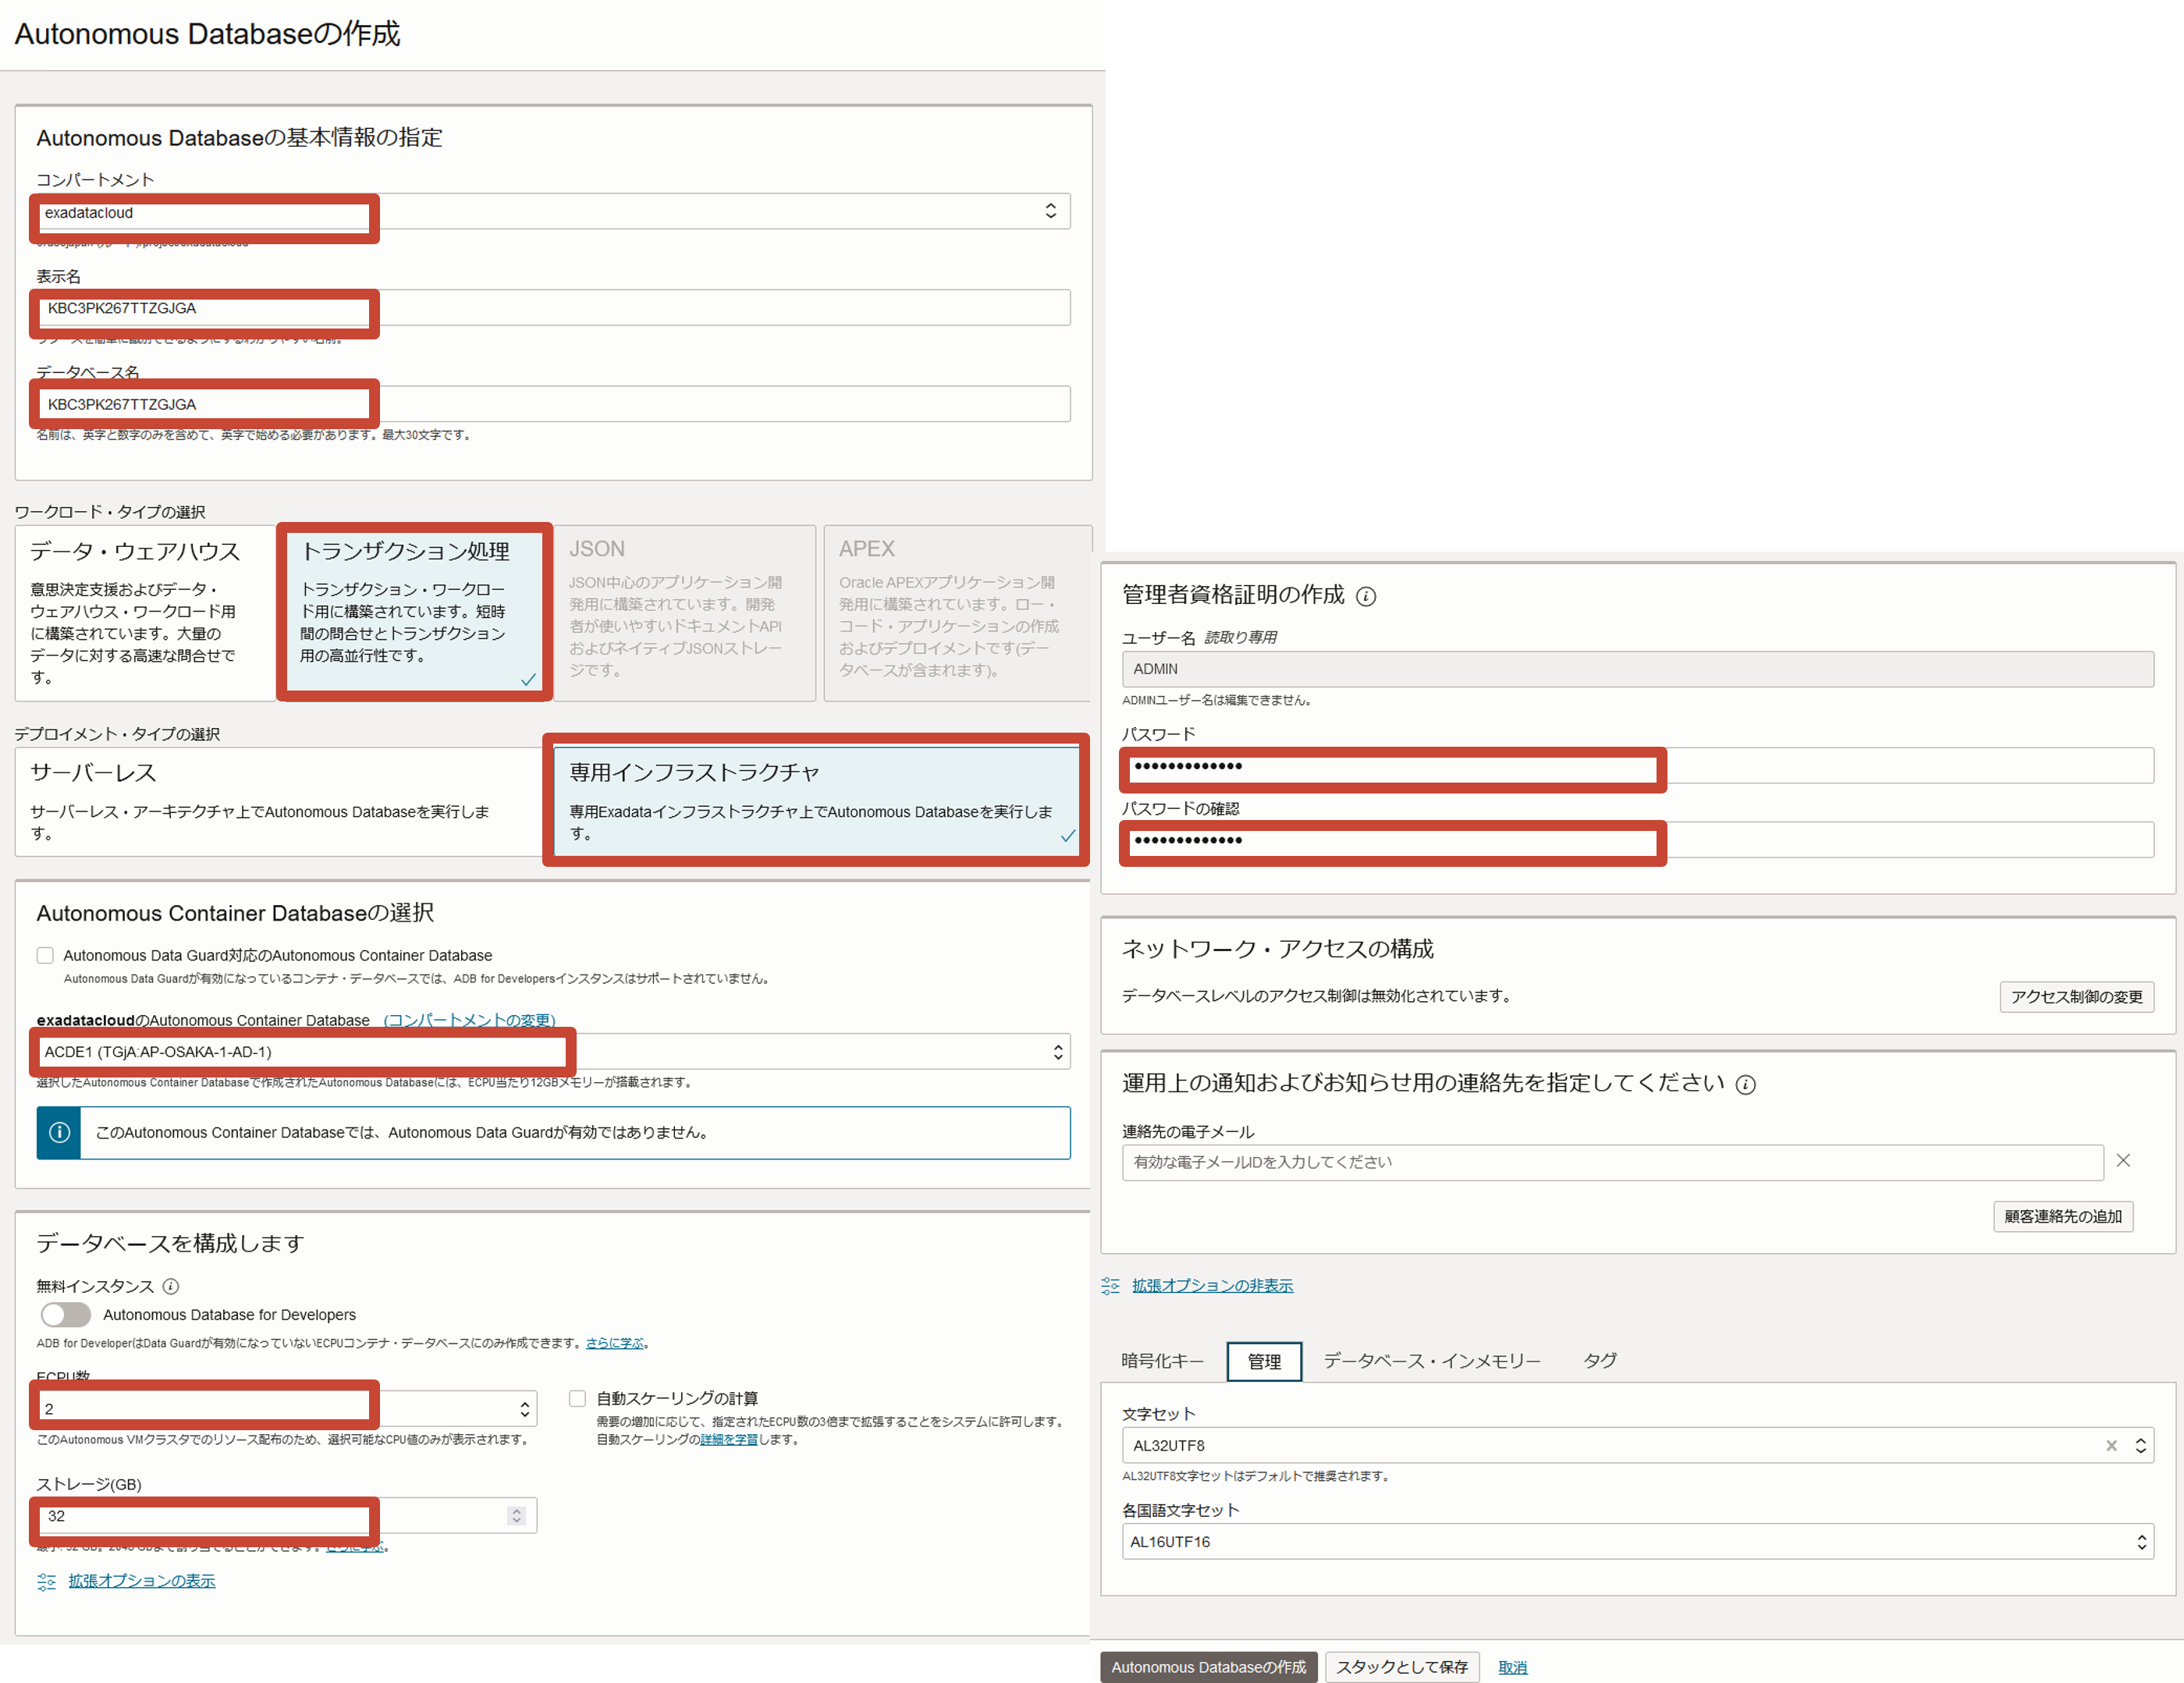Click info icon next to 無料インスタンス label
The image size is (2184, 1683).
(171, 1286)
